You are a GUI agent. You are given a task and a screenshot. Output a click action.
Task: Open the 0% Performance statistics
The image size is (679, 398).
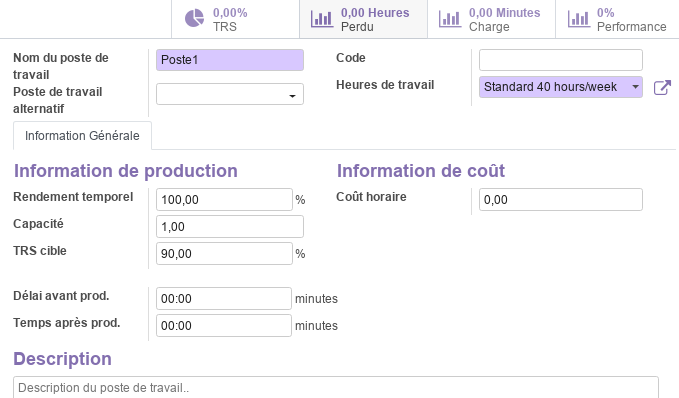click(618, 19)
